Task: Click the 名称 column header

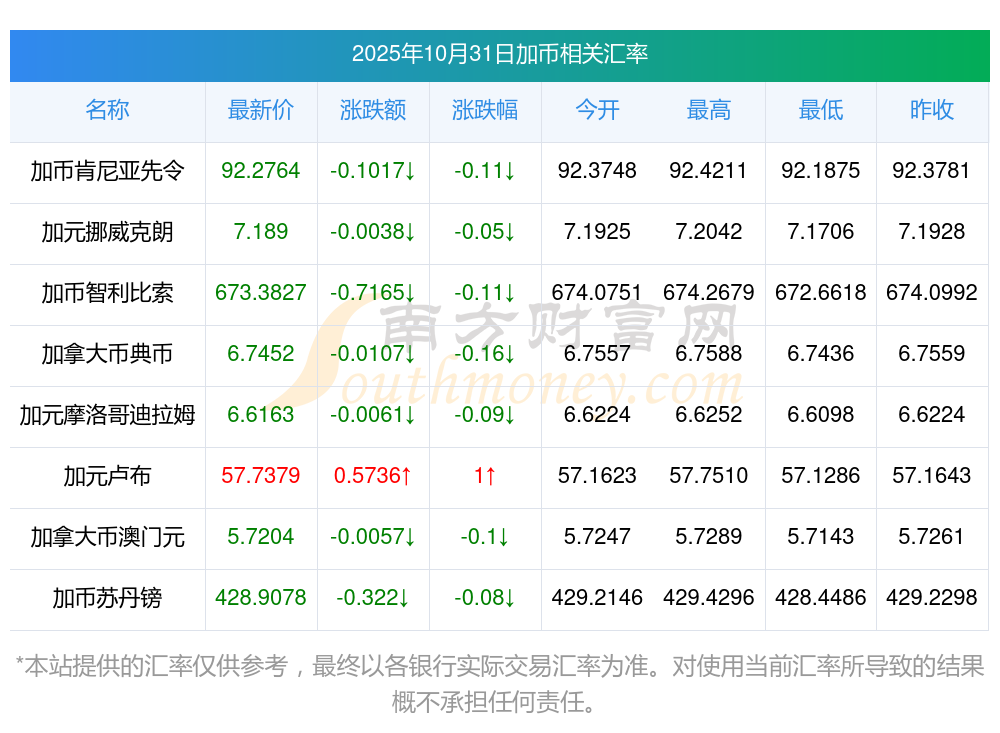Action: (107, 110)
